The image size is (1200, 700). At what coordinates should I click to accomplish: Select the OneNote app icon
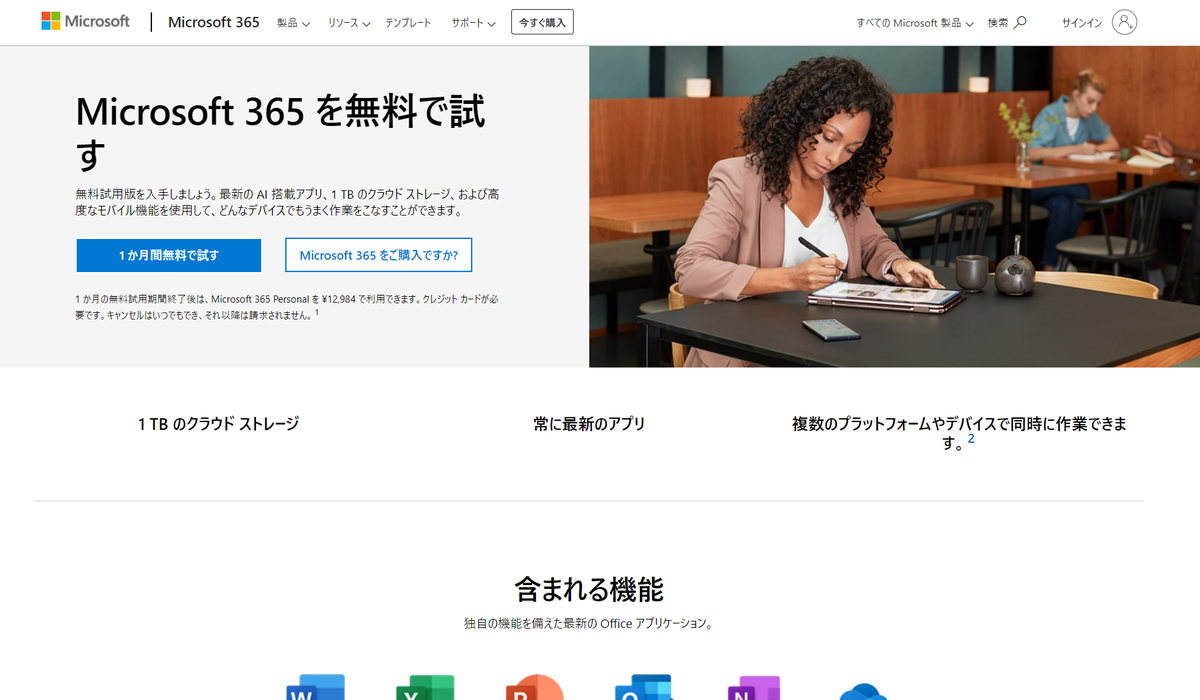coord(754,688)
